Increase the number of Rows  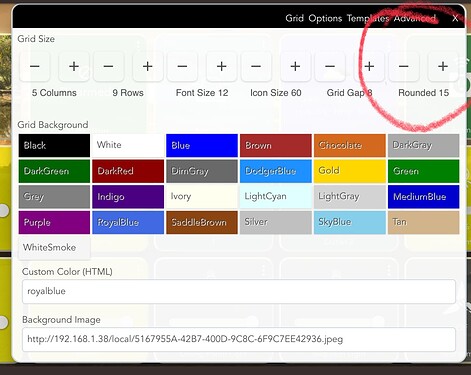tap(148, 66)
